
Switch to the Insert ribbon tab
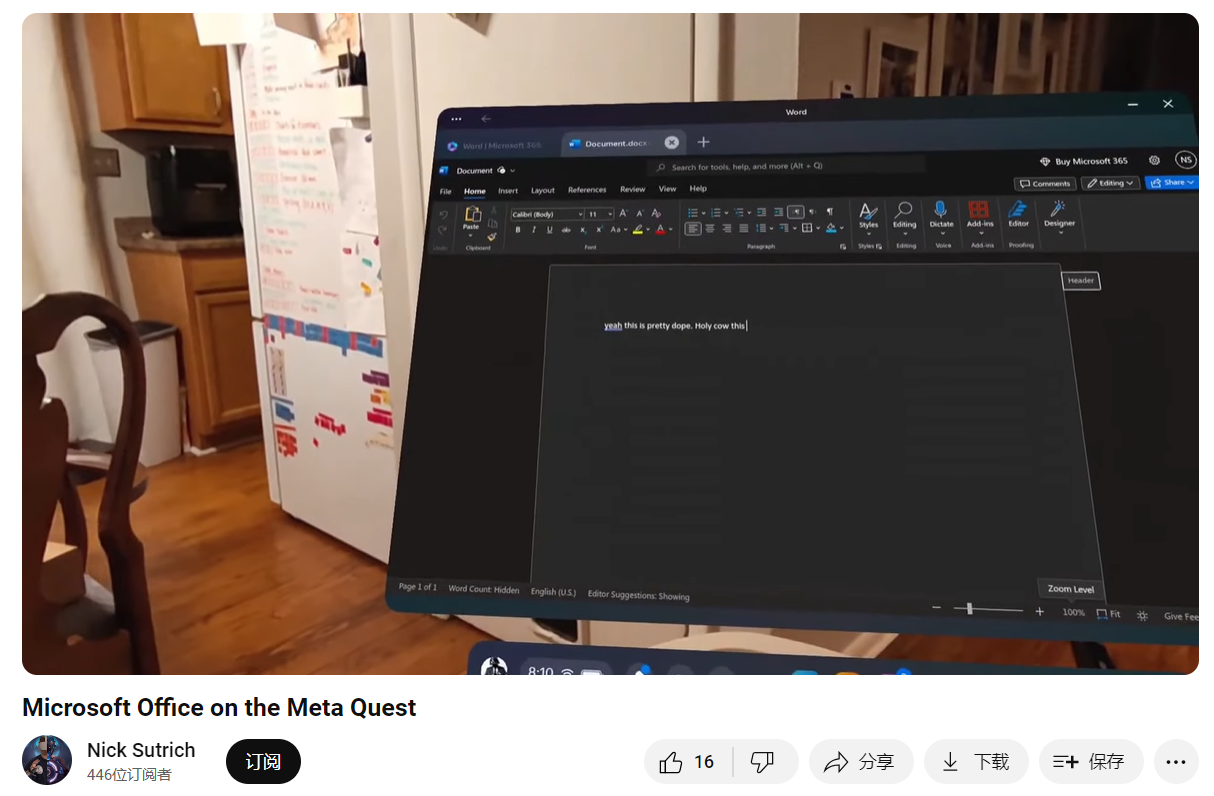click(508, 188)
